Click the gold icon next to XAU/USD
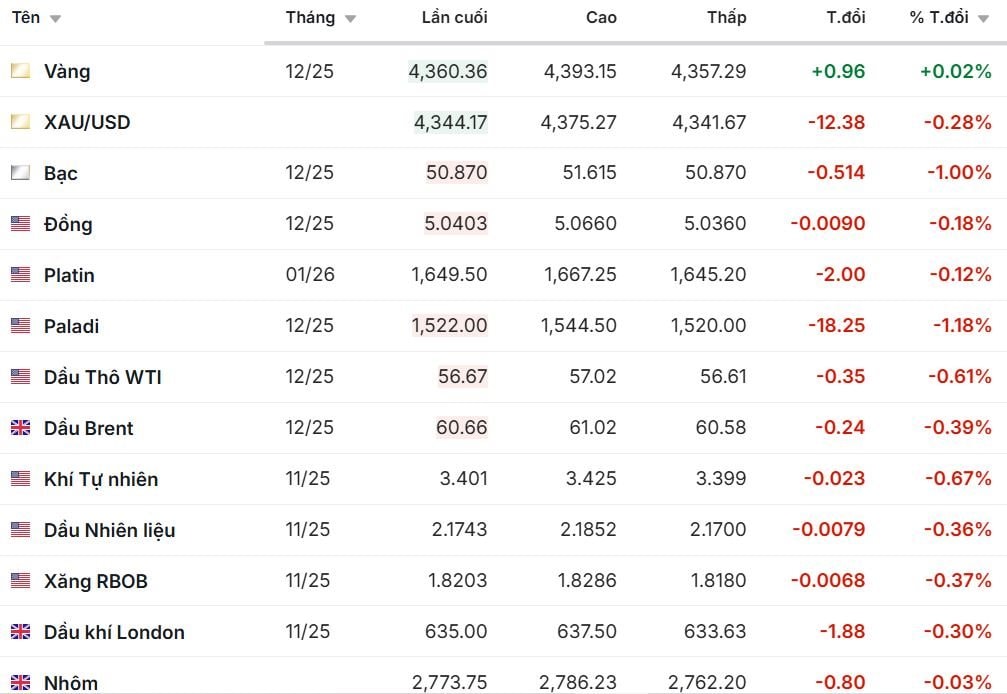Image resolution: width=1007 pixels, height=694 pixels. point(20,122)
